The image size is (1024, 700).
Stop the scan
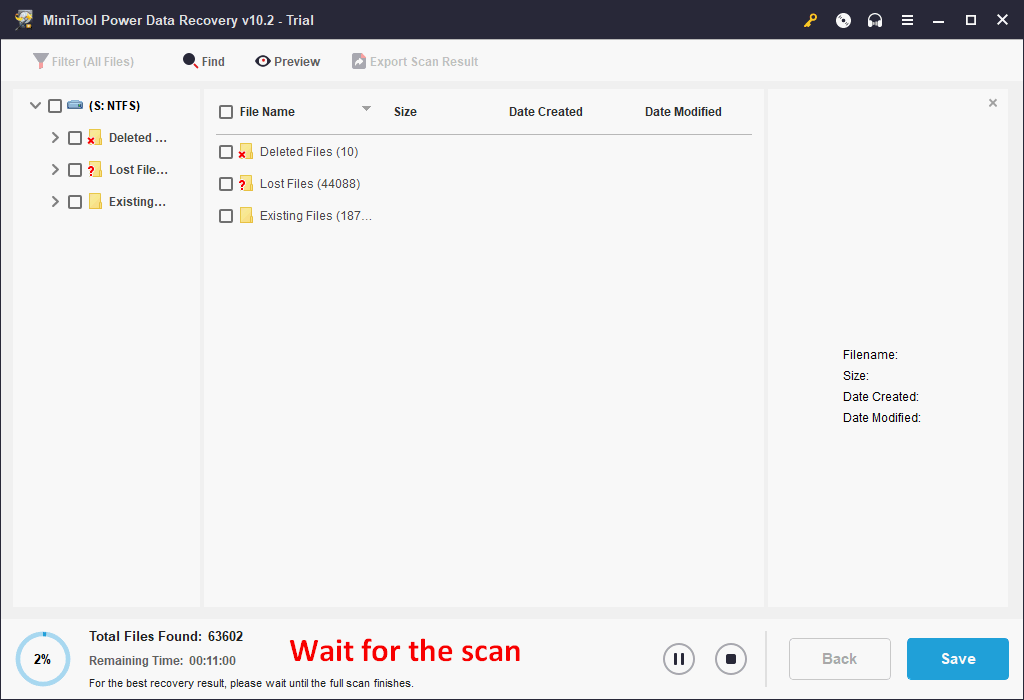coord(731,659)
